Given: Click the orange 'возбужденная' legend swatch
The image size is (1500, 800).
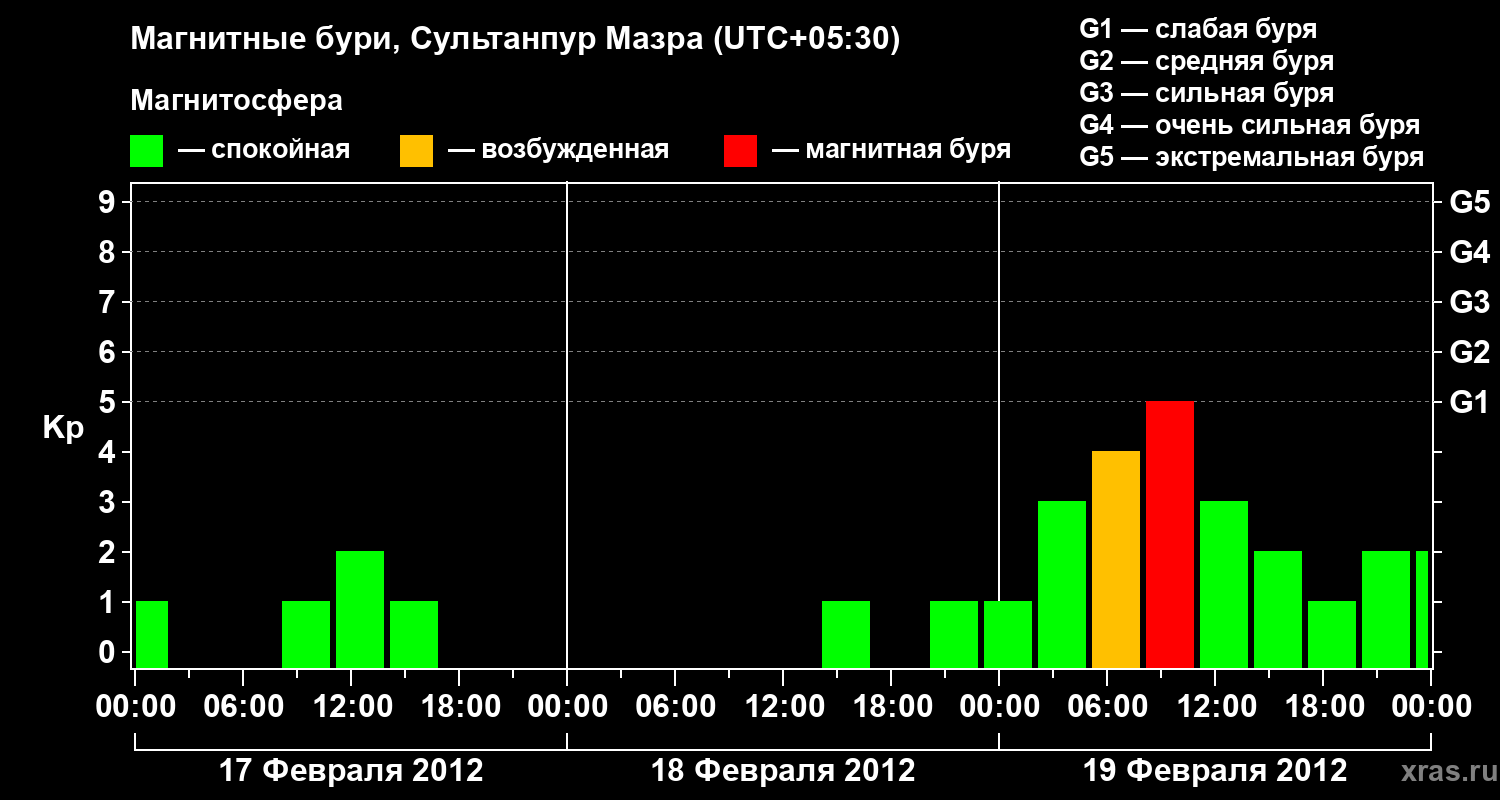Looking at the screenshot, I should [x=416, y=151].
